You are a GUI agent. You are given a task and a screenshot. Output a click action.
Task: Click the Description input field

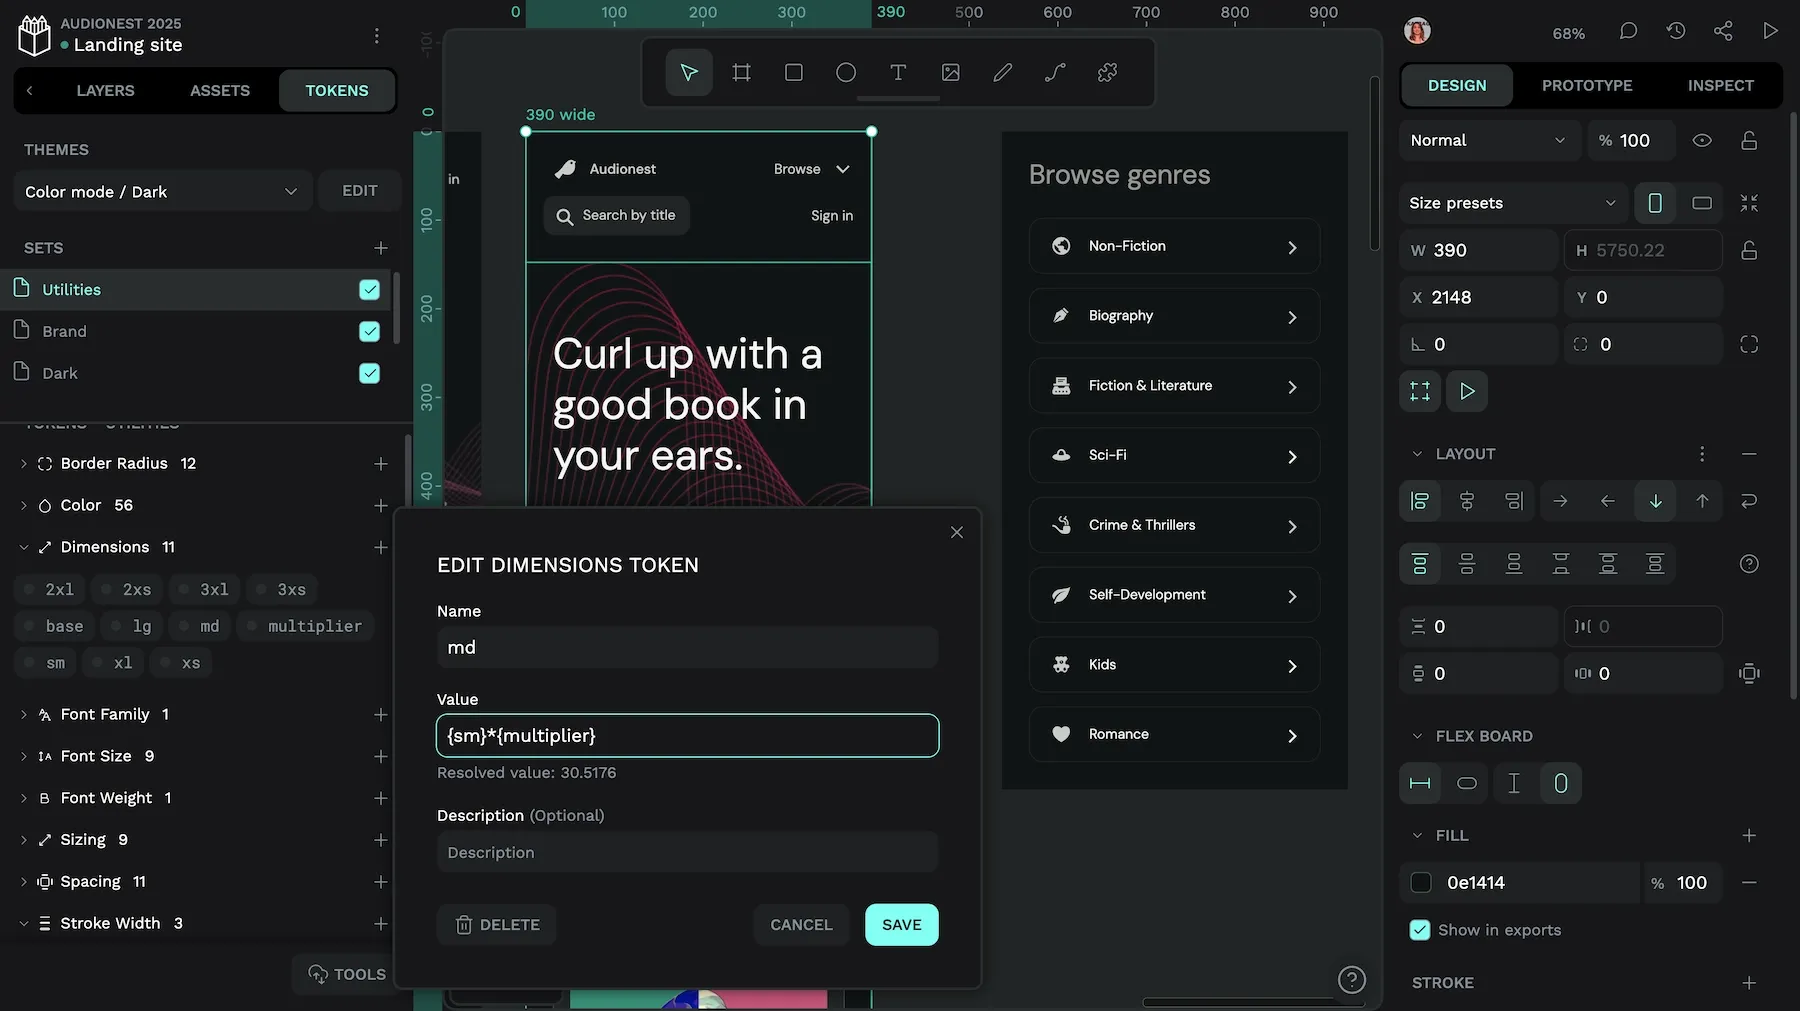coord(687,852)
